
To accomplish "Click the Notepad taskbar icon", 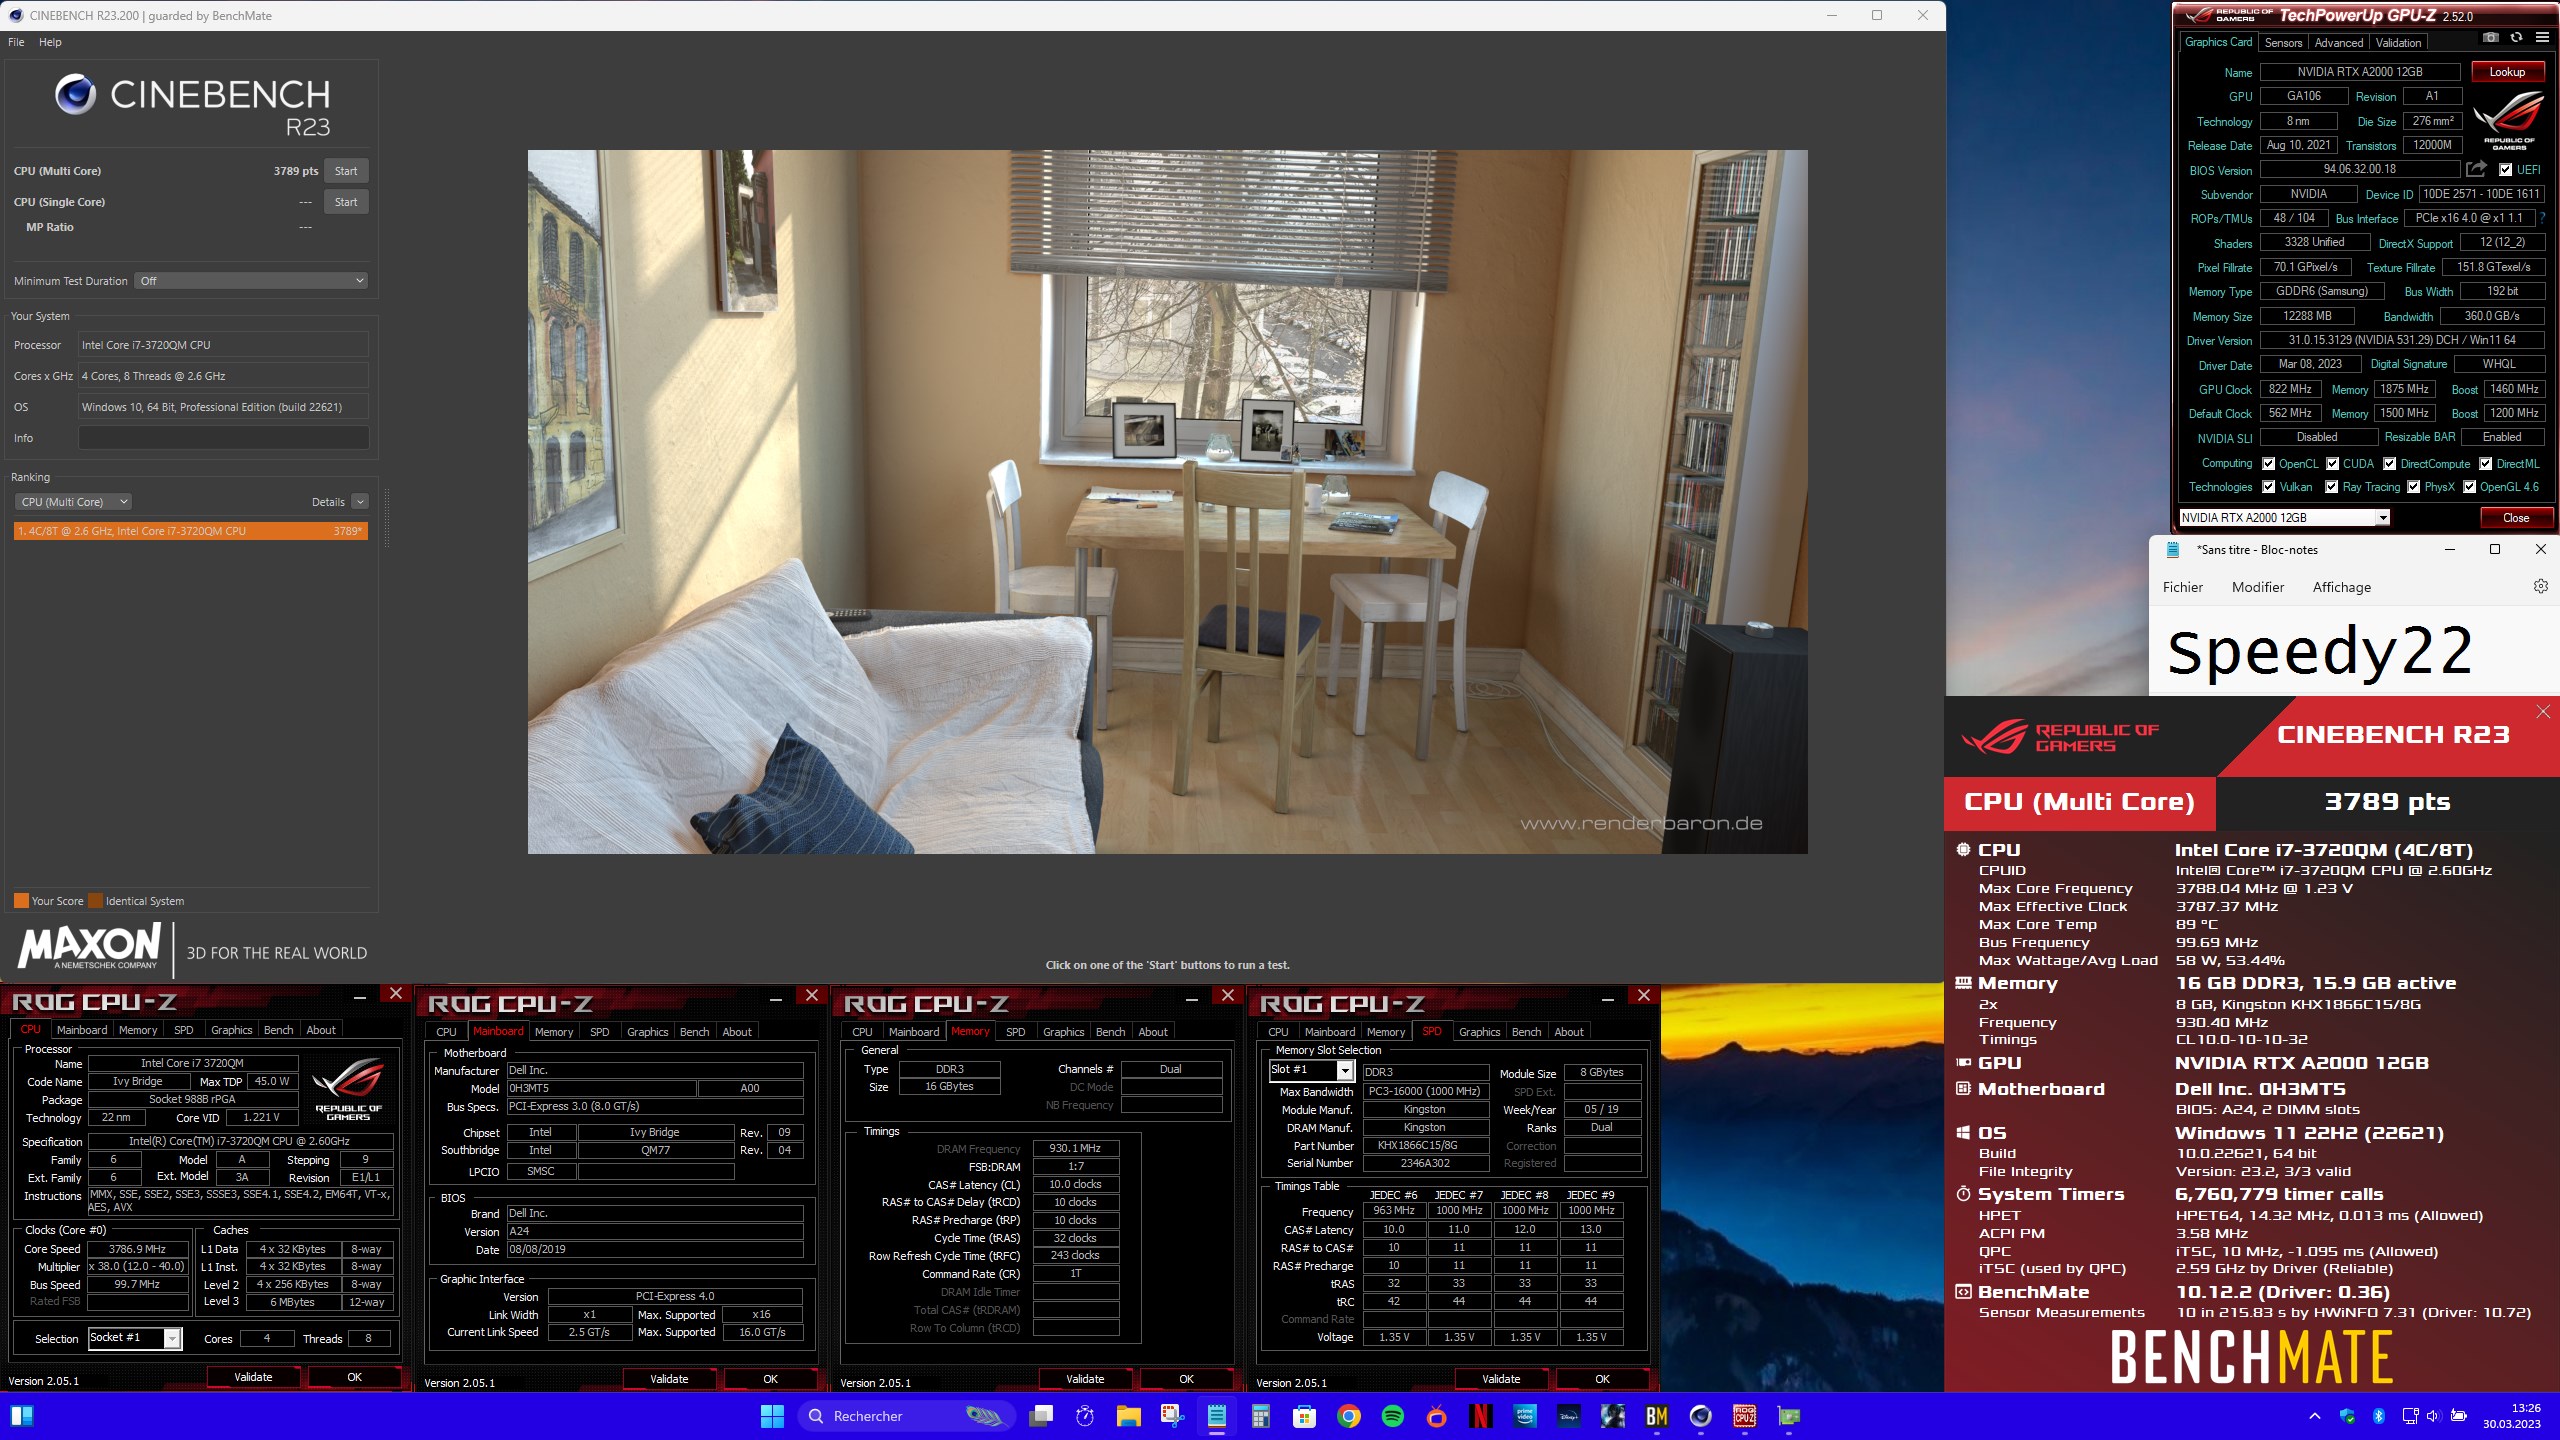I will click(1217, 1416).
